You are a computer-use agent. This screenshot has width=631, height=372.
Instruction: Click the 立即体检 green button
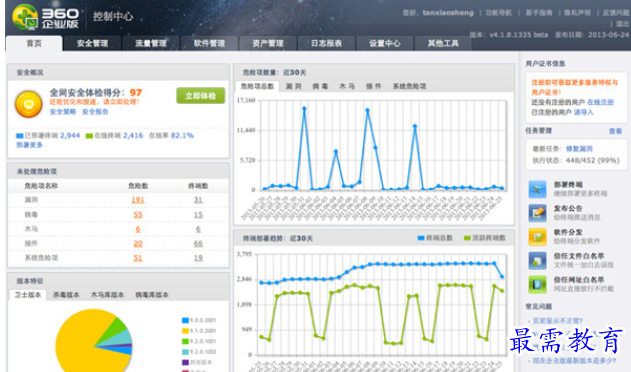pos(200,96)
